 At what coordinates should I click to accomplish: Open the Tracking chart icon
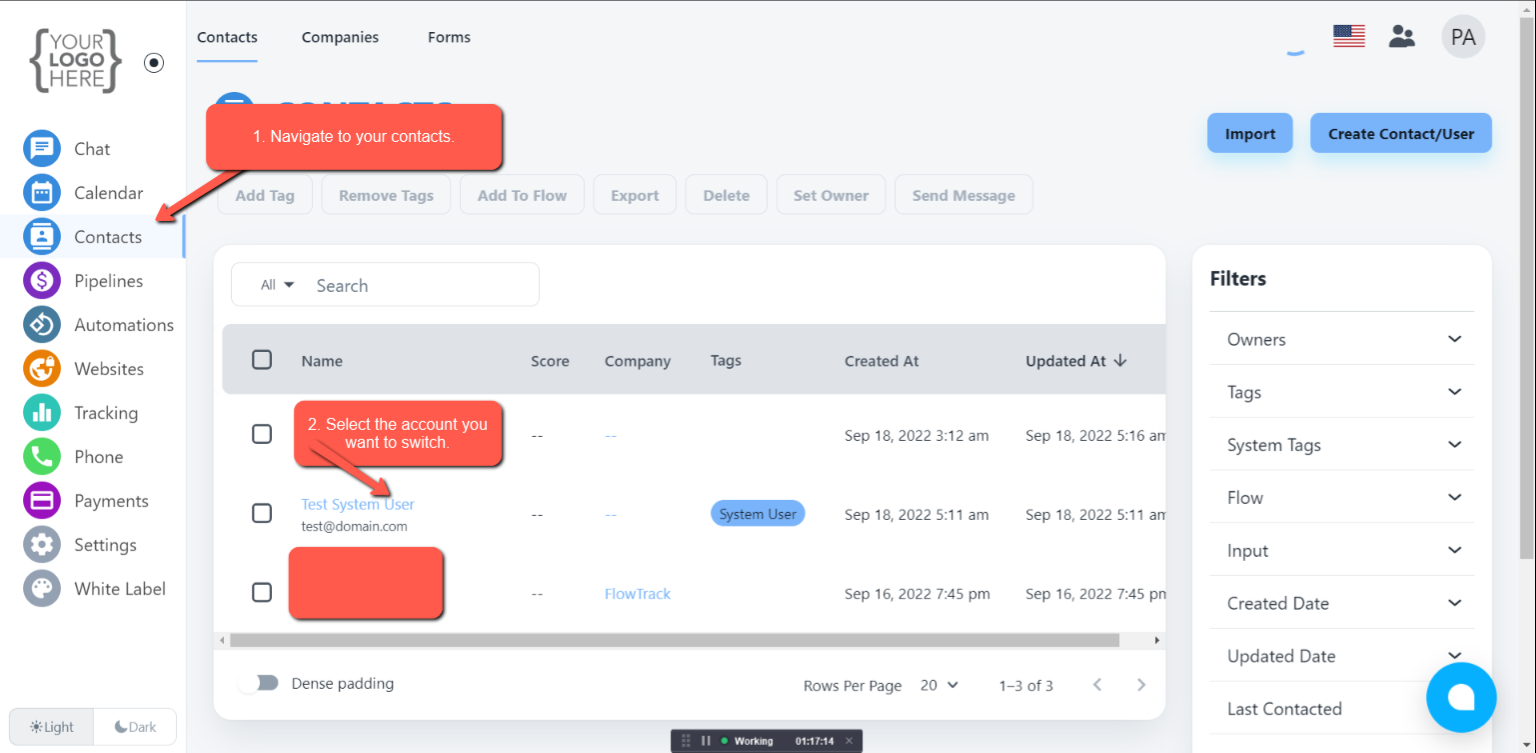click(41, 413)
